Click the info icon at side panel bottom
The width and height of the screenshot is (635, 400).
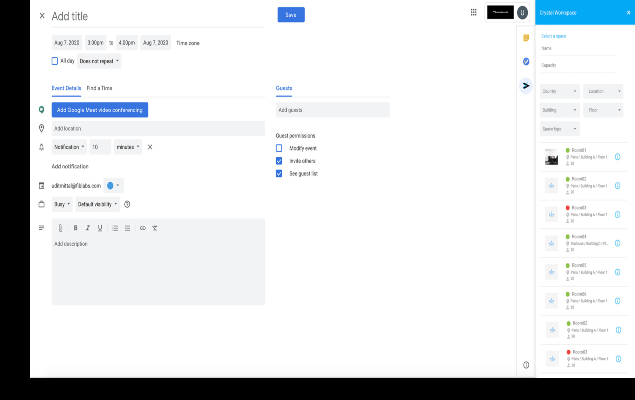[x=526, y=365]
